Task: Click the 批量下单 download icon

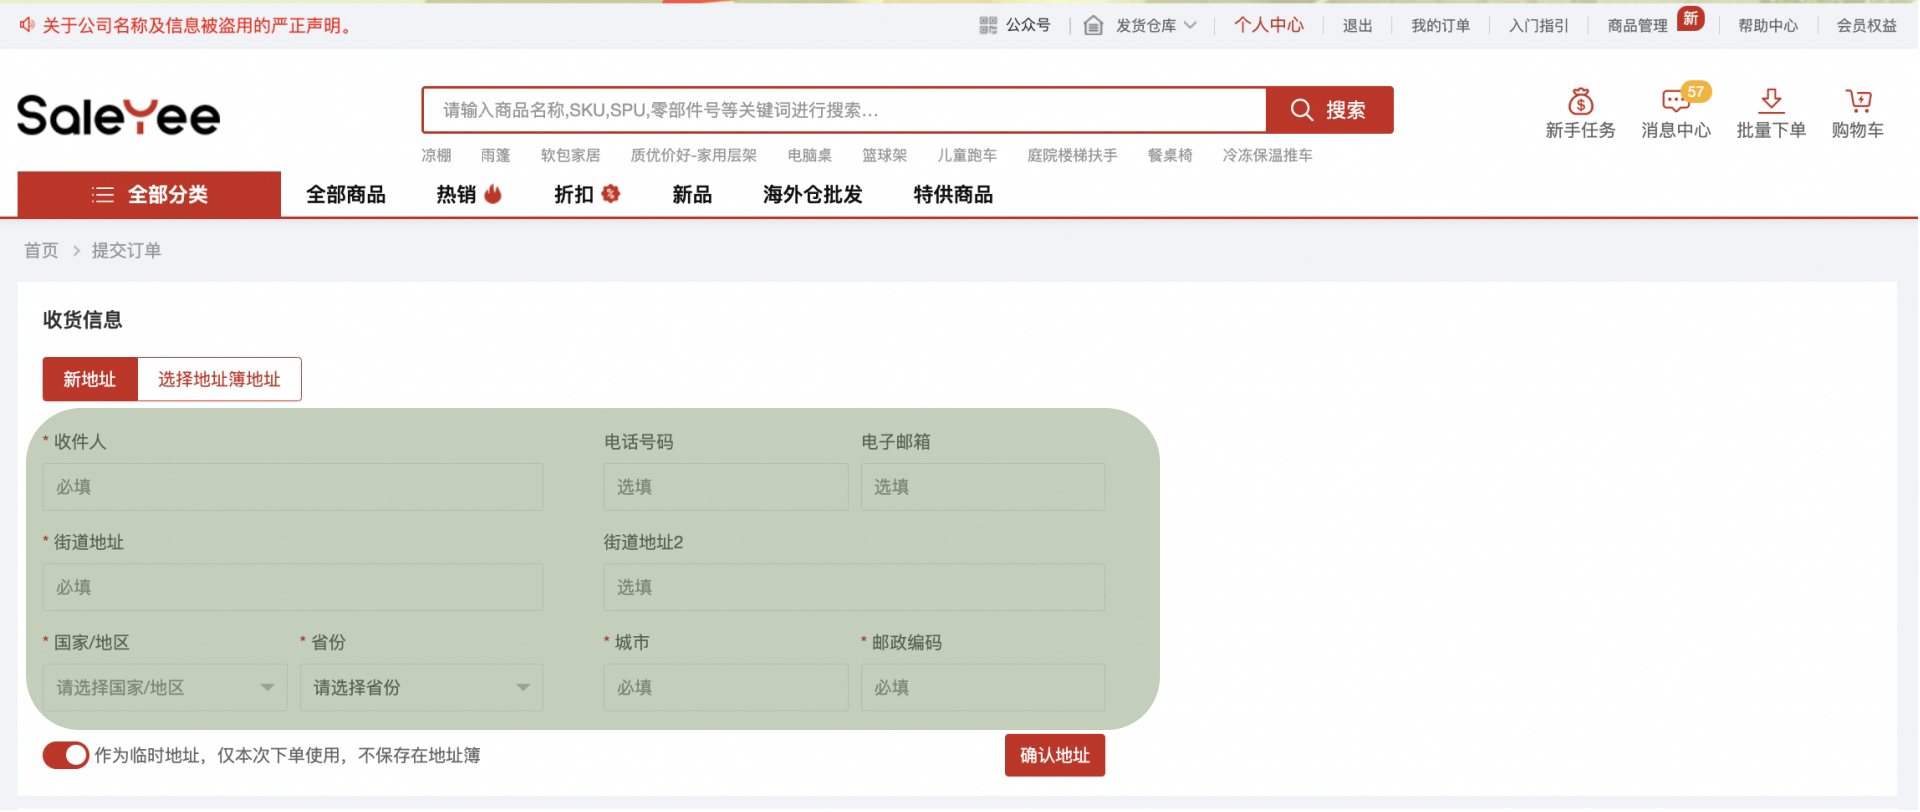Action: 1771,100
